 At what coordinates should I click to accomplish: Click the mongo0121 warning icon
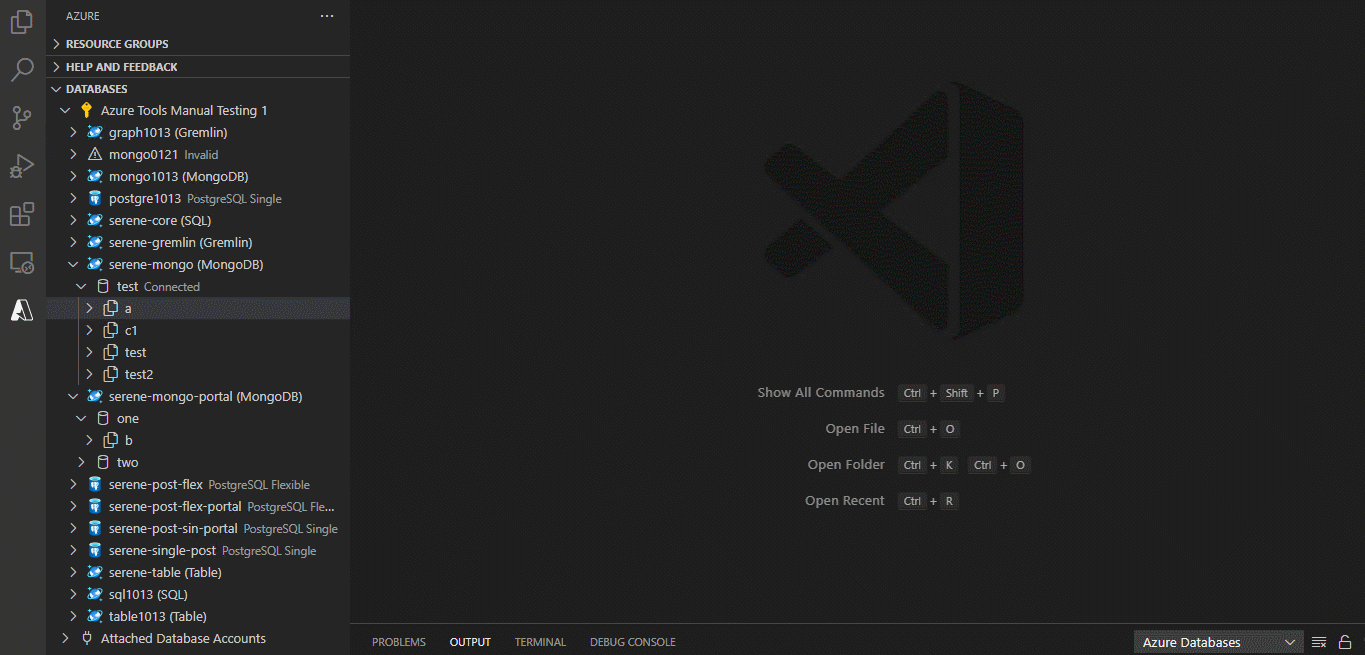95,154
